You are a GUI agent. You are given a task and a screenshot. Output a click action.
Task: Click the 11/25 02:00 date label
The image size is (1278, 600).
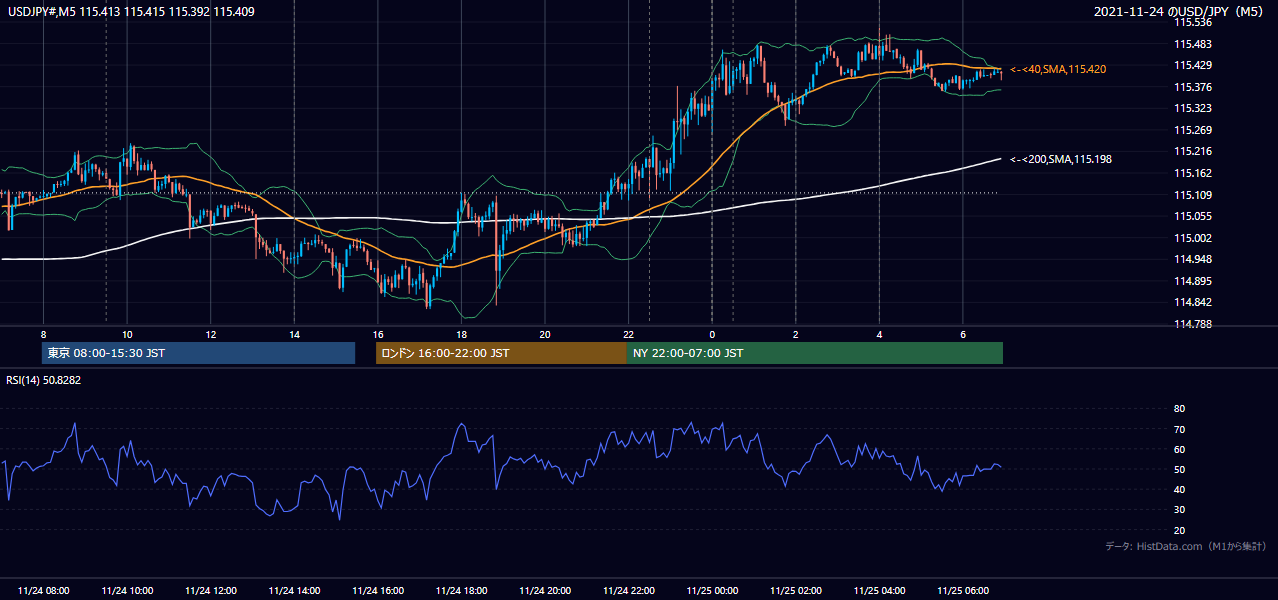[795, 591]
